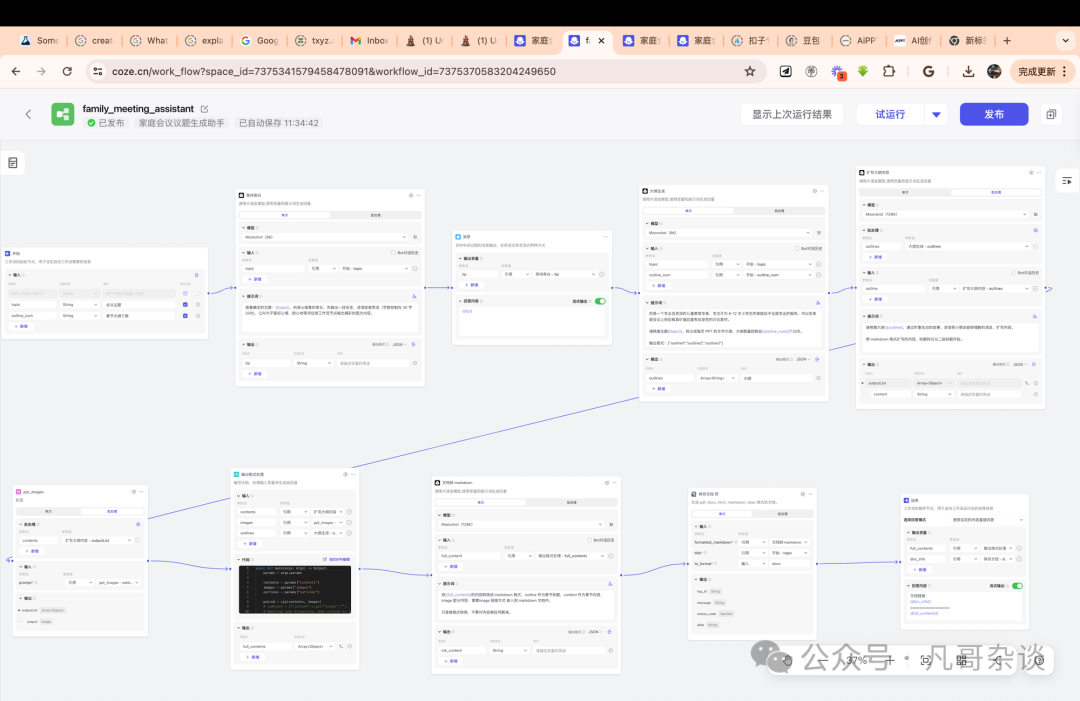This screenshot has height=701, width=1080.
Task: Open the Gmail Inbox browser tab
Action: (369, 41)
